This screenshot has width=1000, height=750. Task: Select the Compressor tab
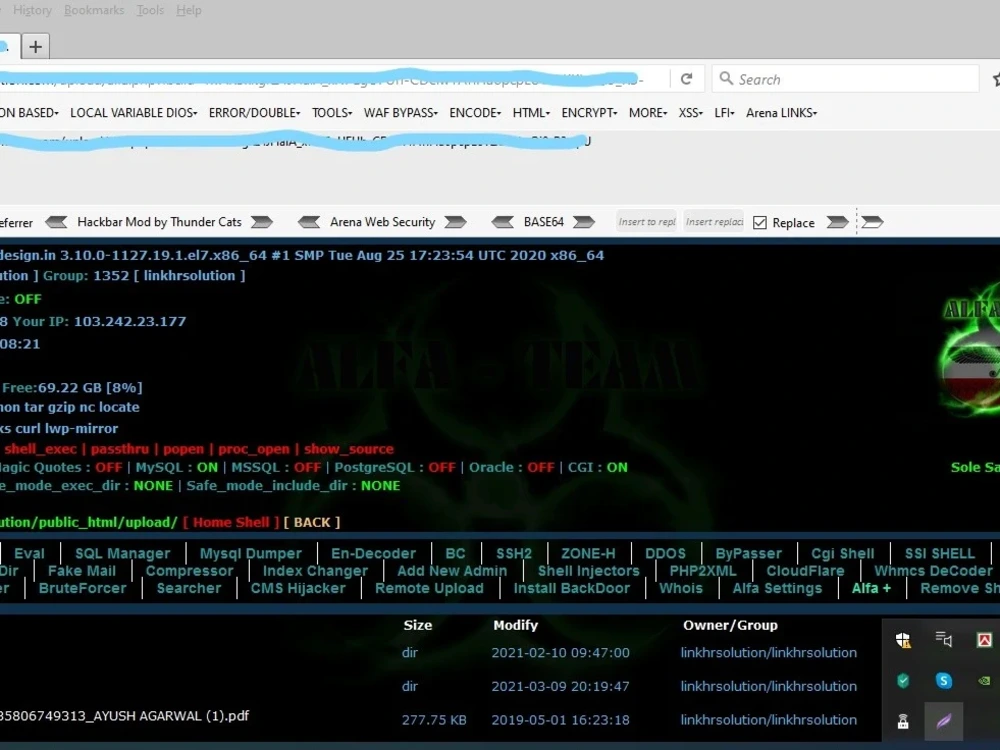tap(189, 571)
